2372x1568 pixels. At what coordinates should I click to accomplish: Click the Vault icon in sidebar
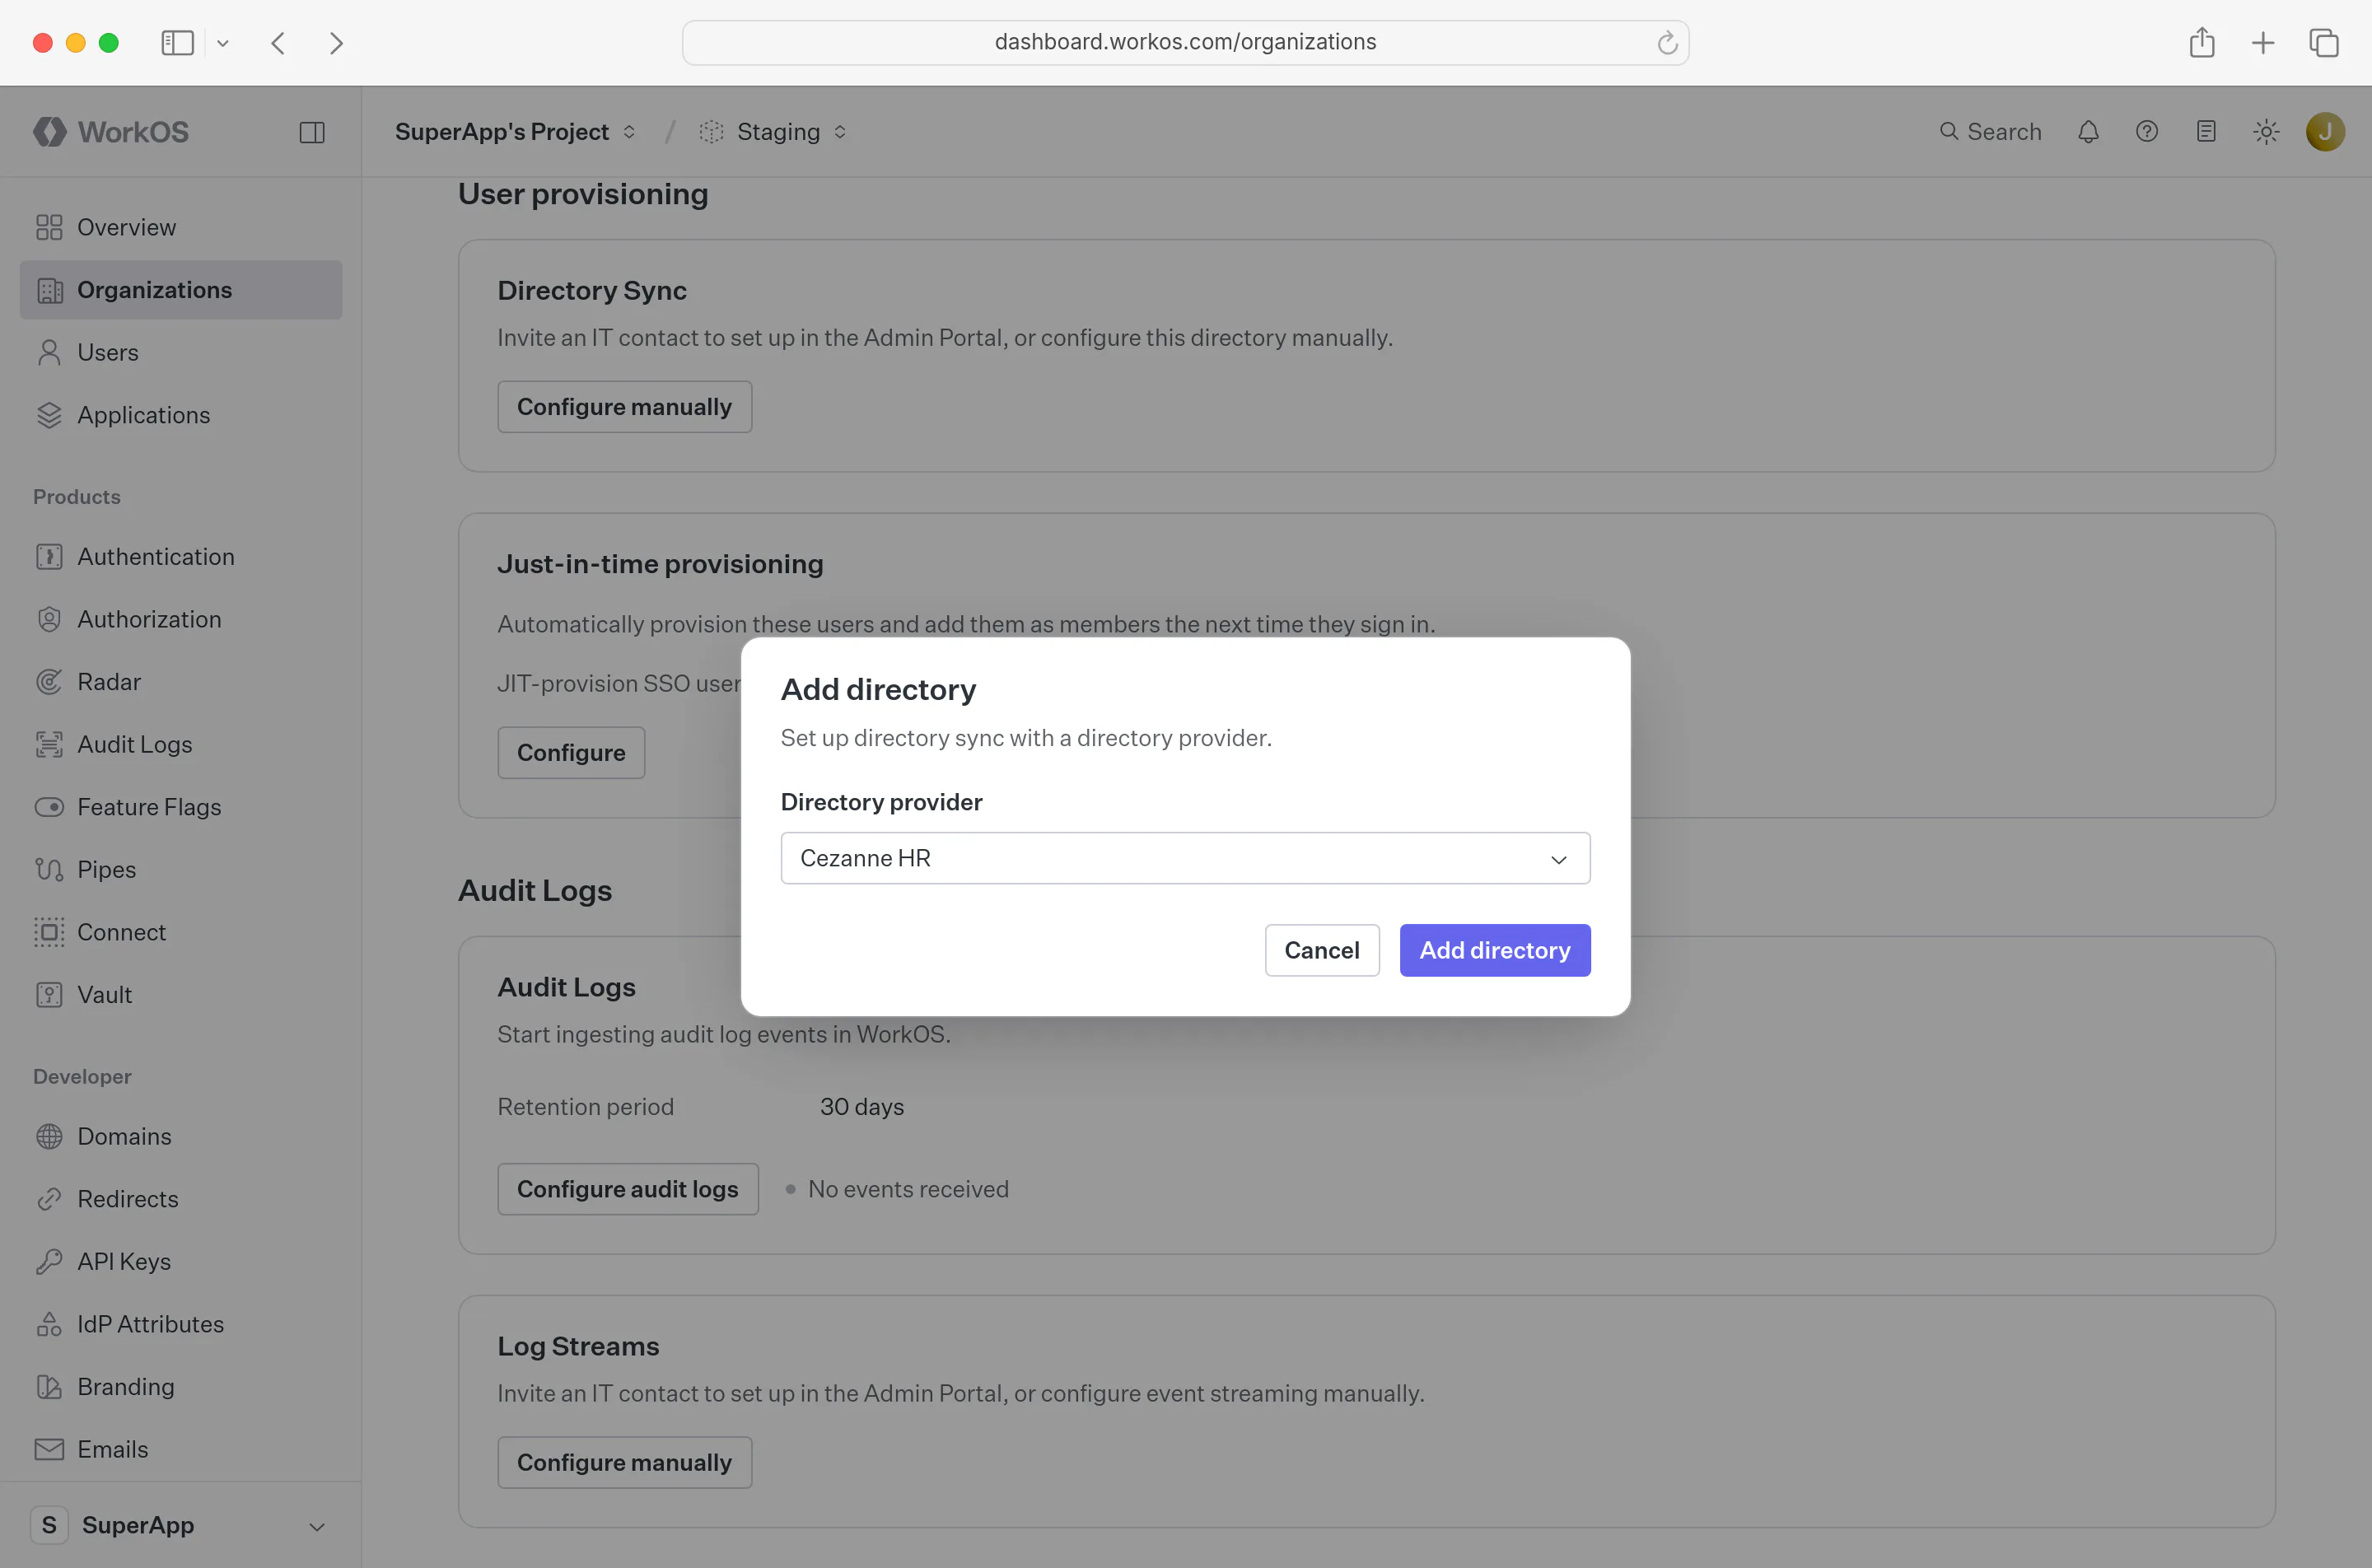coord(49,994)
